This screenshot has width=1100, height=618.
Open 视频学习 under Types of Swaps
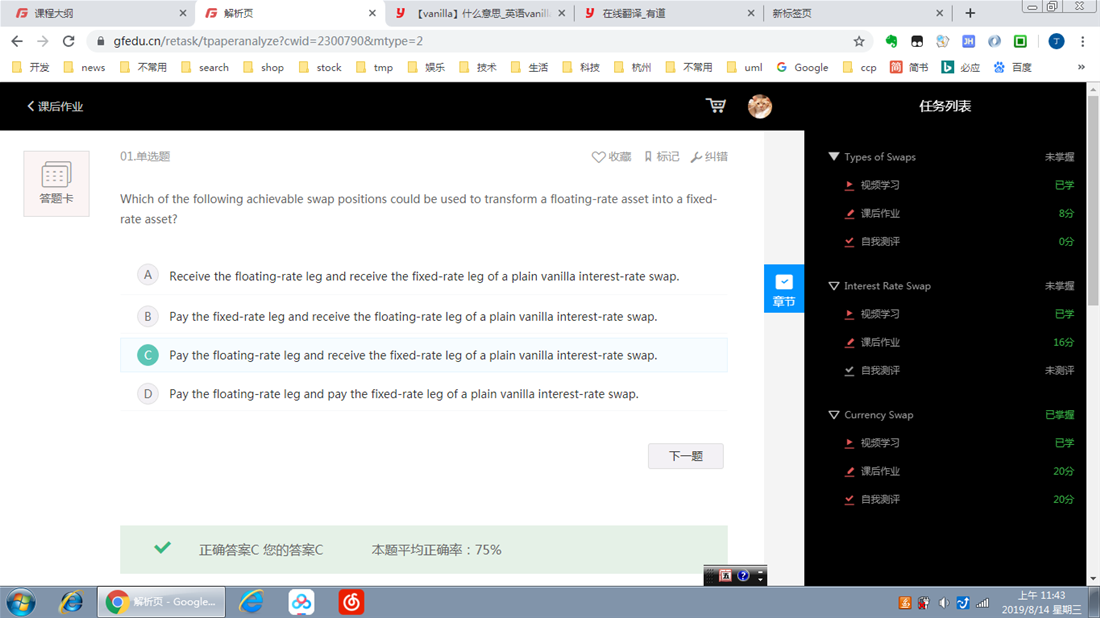(880, 185)
